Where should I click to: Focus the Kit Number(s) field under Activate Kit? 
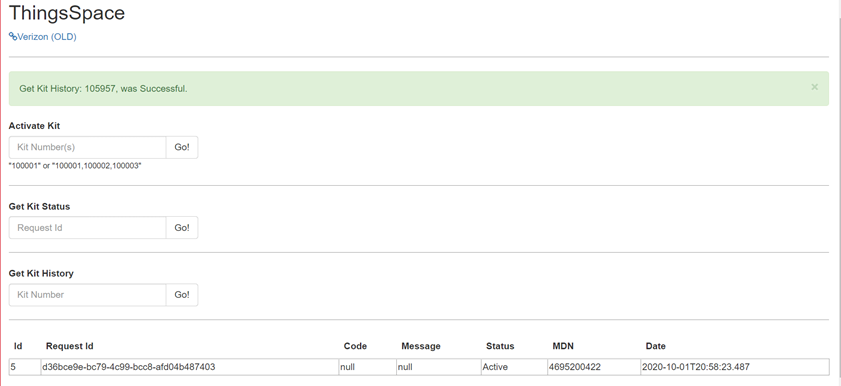tap(87, 147)
